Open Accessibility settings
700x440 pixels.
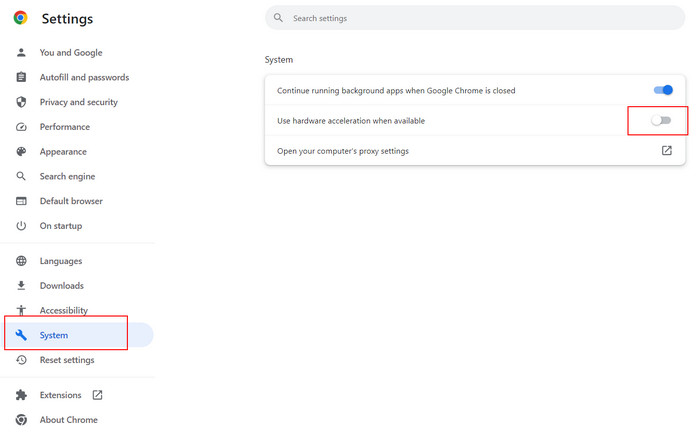64,310
